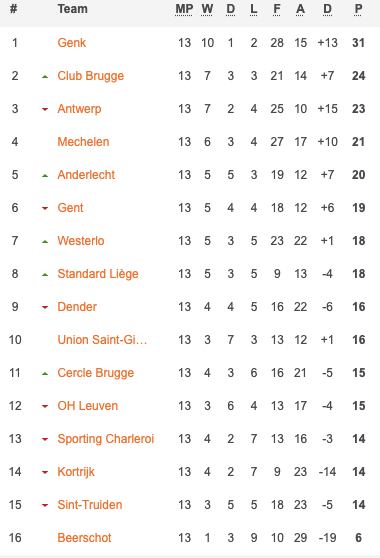The image size is (380, 558).
Task: Click green up arrow beside Club Brugge
Action: coord(45,77)
